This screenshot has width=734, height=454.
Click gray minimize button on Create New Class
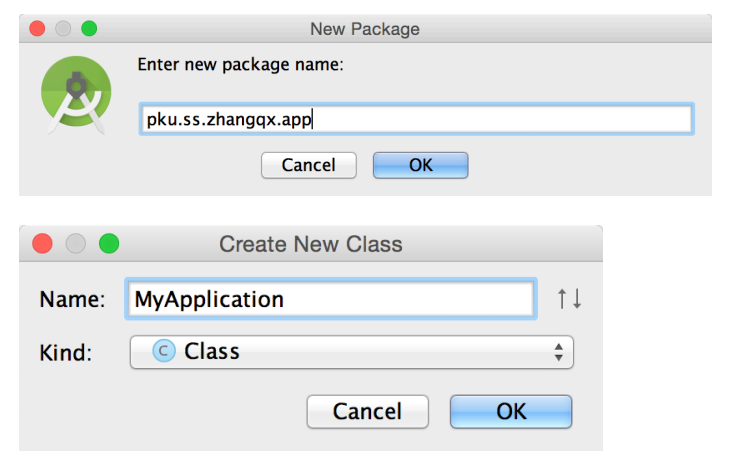click(76, 243)
